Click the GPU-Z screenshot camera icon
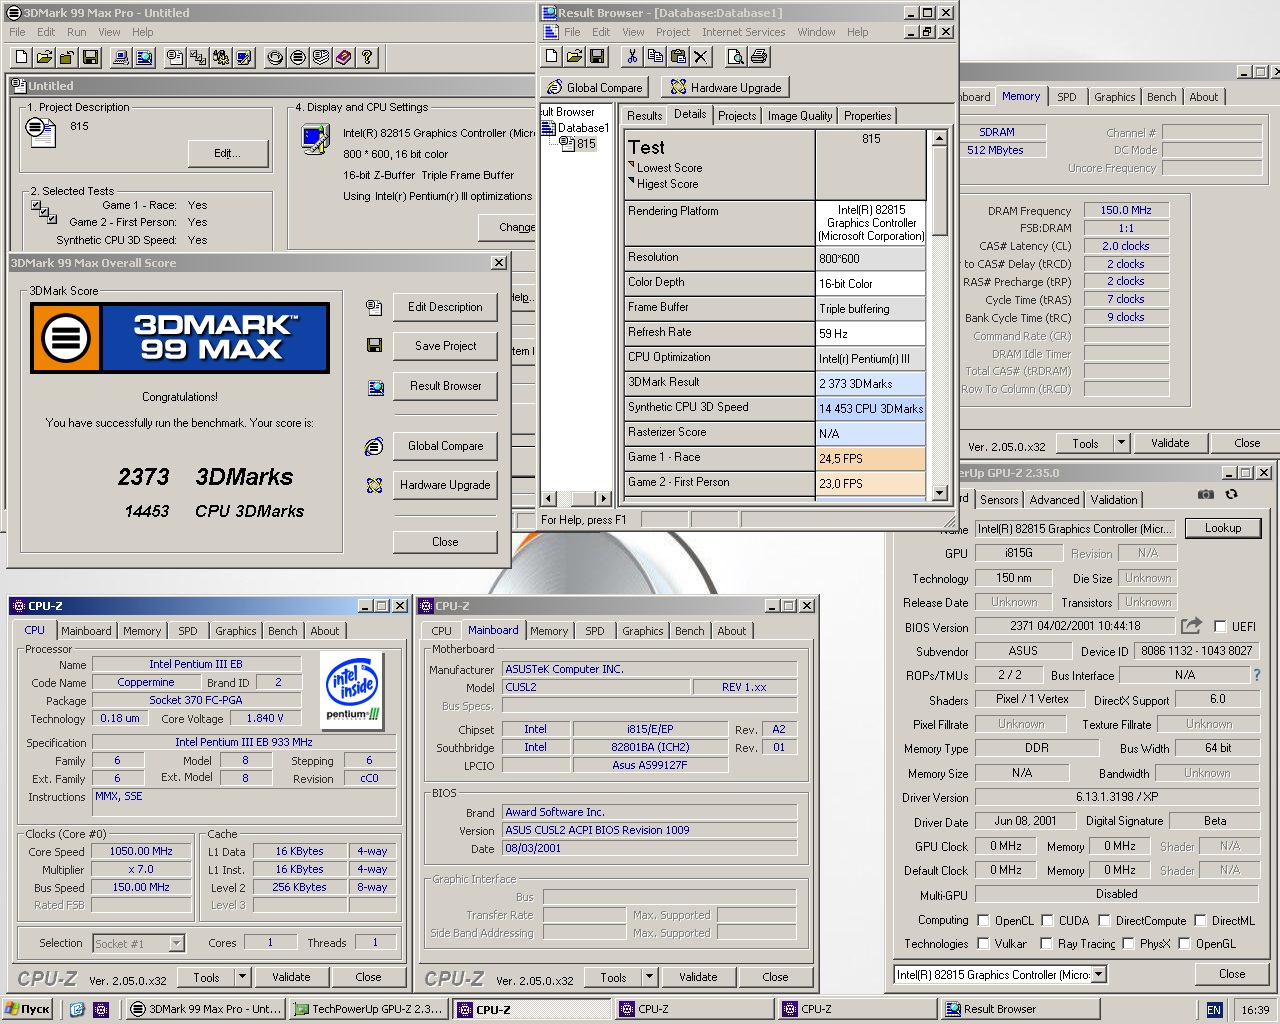The image size is (1280, 1024). click(x=1206, y=494)
